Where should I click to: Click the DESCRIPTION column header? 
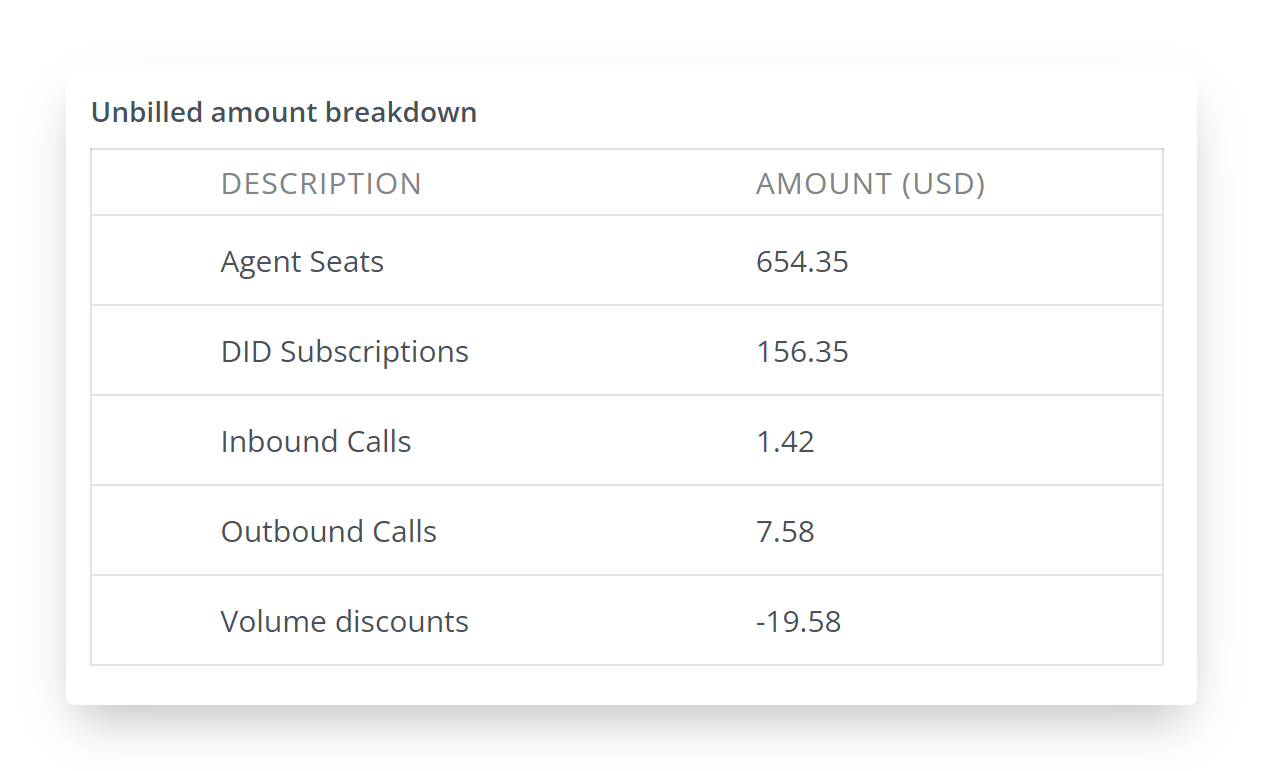tap(321, 184)
